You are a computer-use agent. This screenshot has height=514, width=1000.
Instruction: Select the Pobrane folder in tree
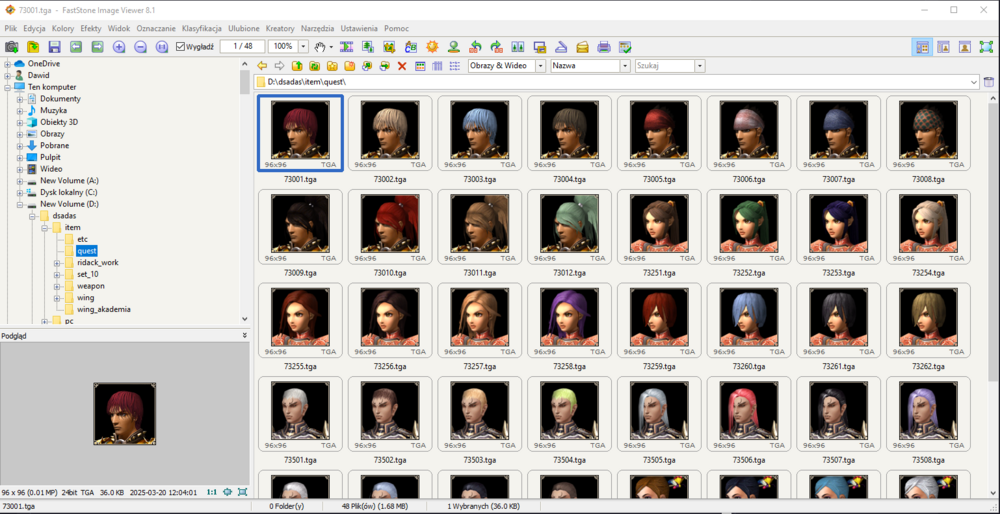54,145
